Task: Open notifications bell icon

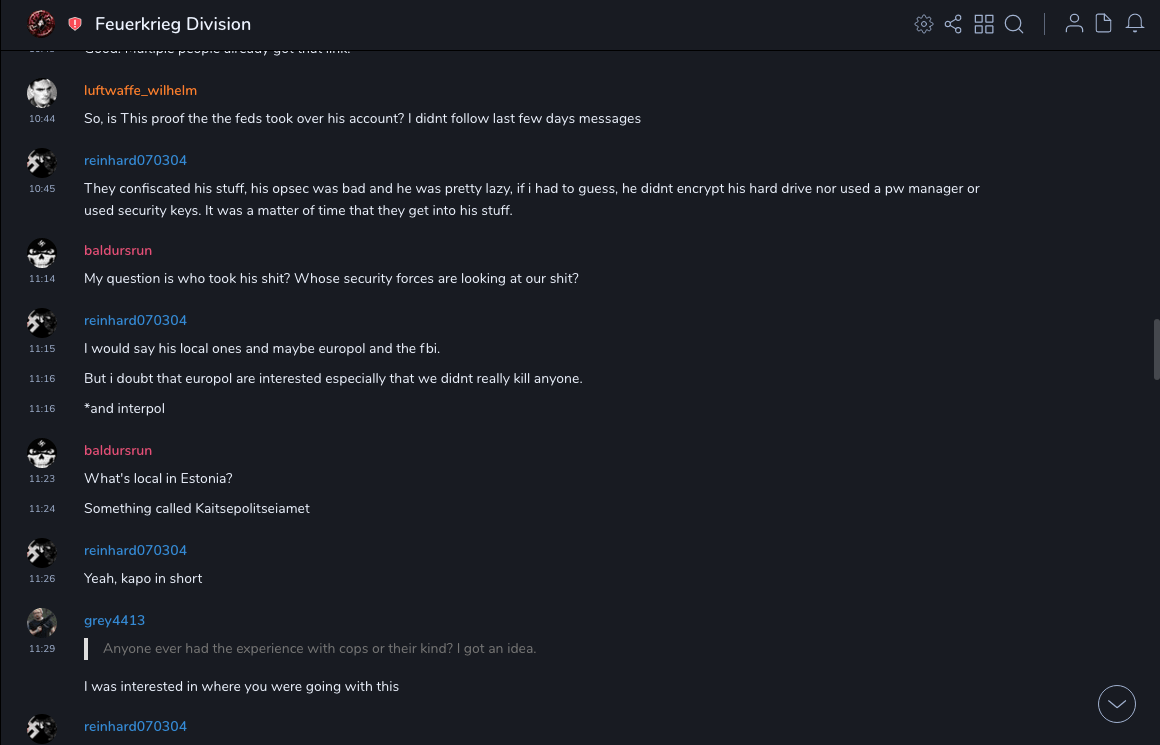Action: point(1135,24)
